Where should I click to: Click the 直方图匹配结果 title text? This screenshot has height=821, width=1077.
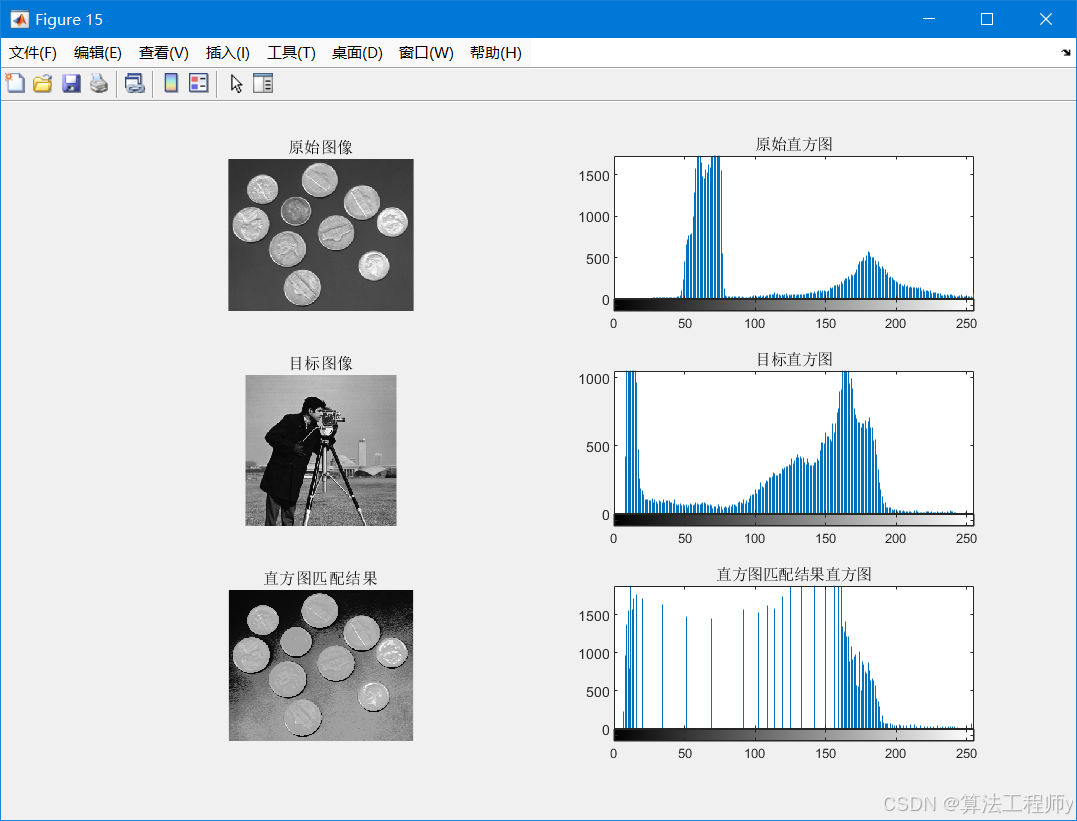pos(321,578)
